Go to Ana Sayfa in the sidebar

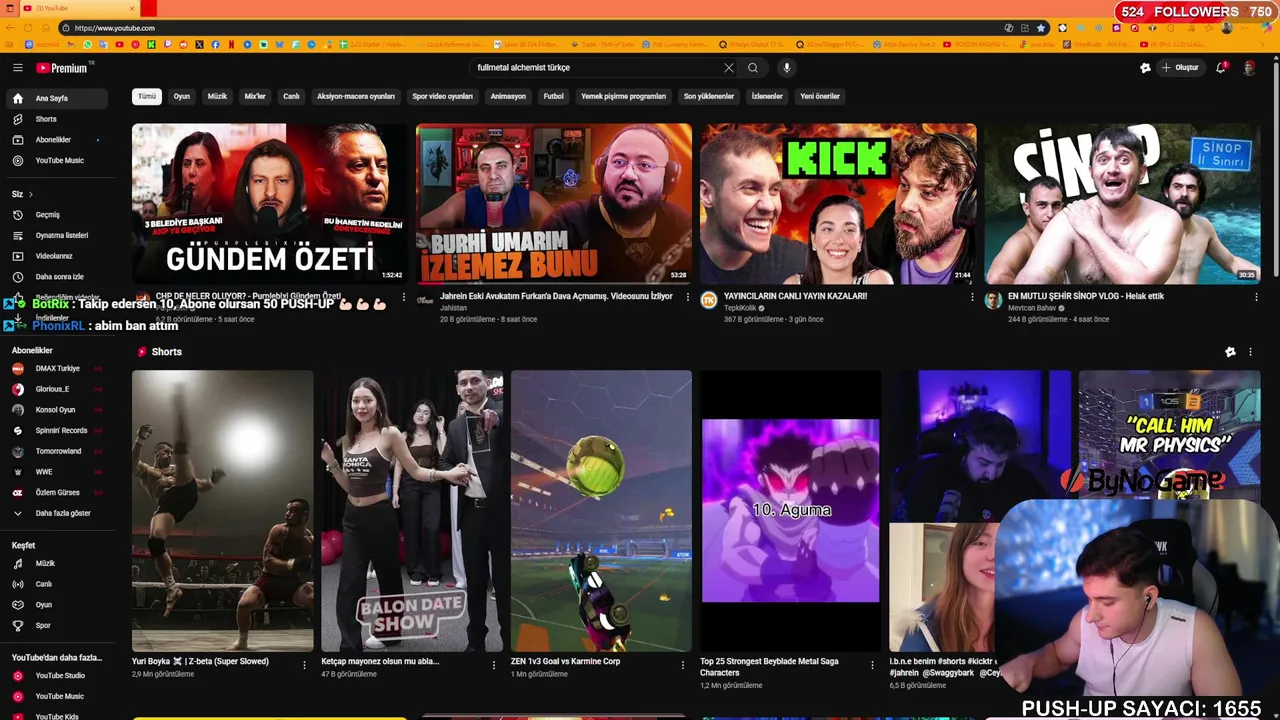pyautogui.click(x=57, y=98)
